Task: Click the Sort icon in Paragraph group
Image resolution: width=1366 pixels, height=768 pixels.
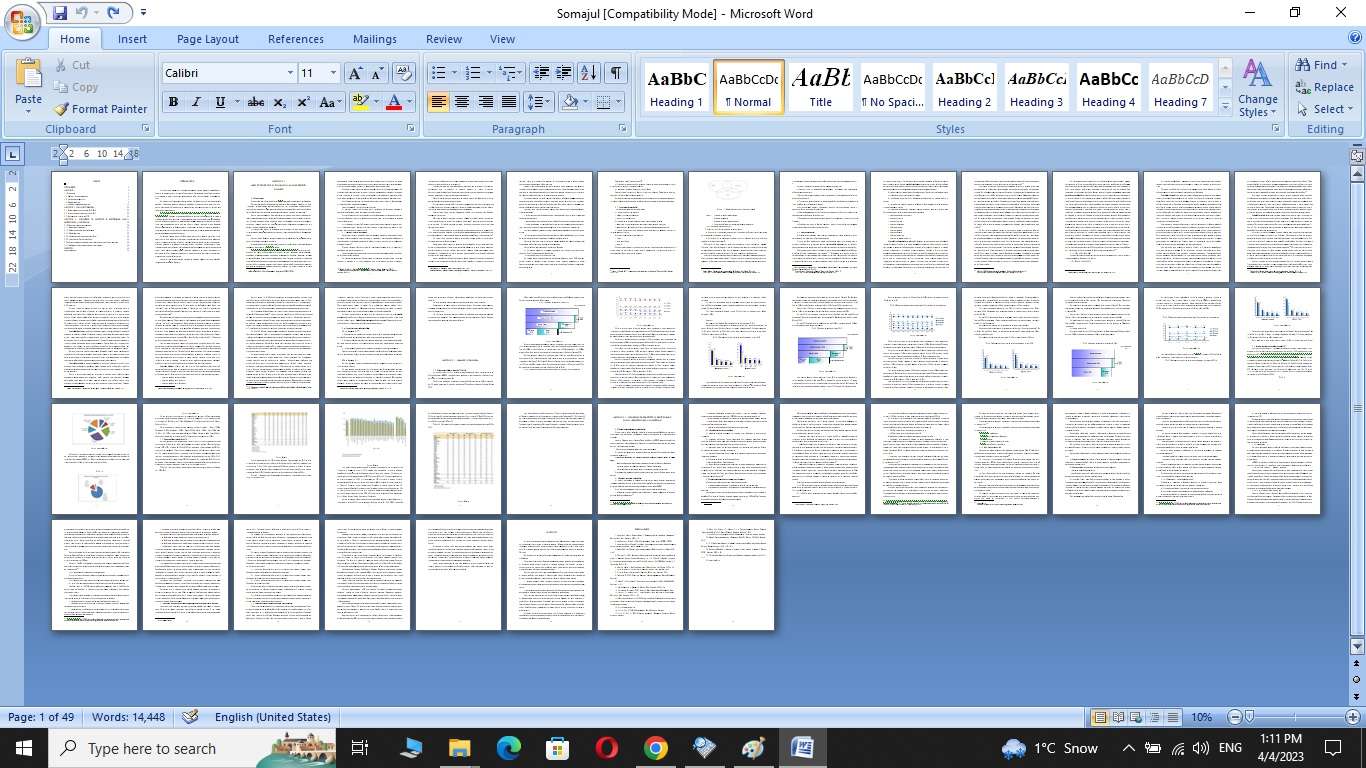Action: point(589,73)
